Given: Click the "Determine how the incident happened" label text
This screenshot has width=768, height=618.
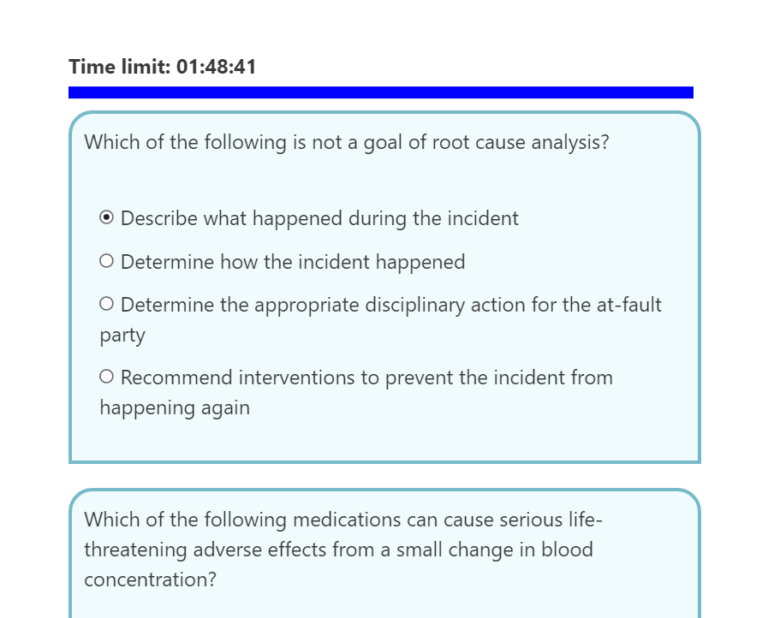Looking at the screenshot, I should coord(292,262).
